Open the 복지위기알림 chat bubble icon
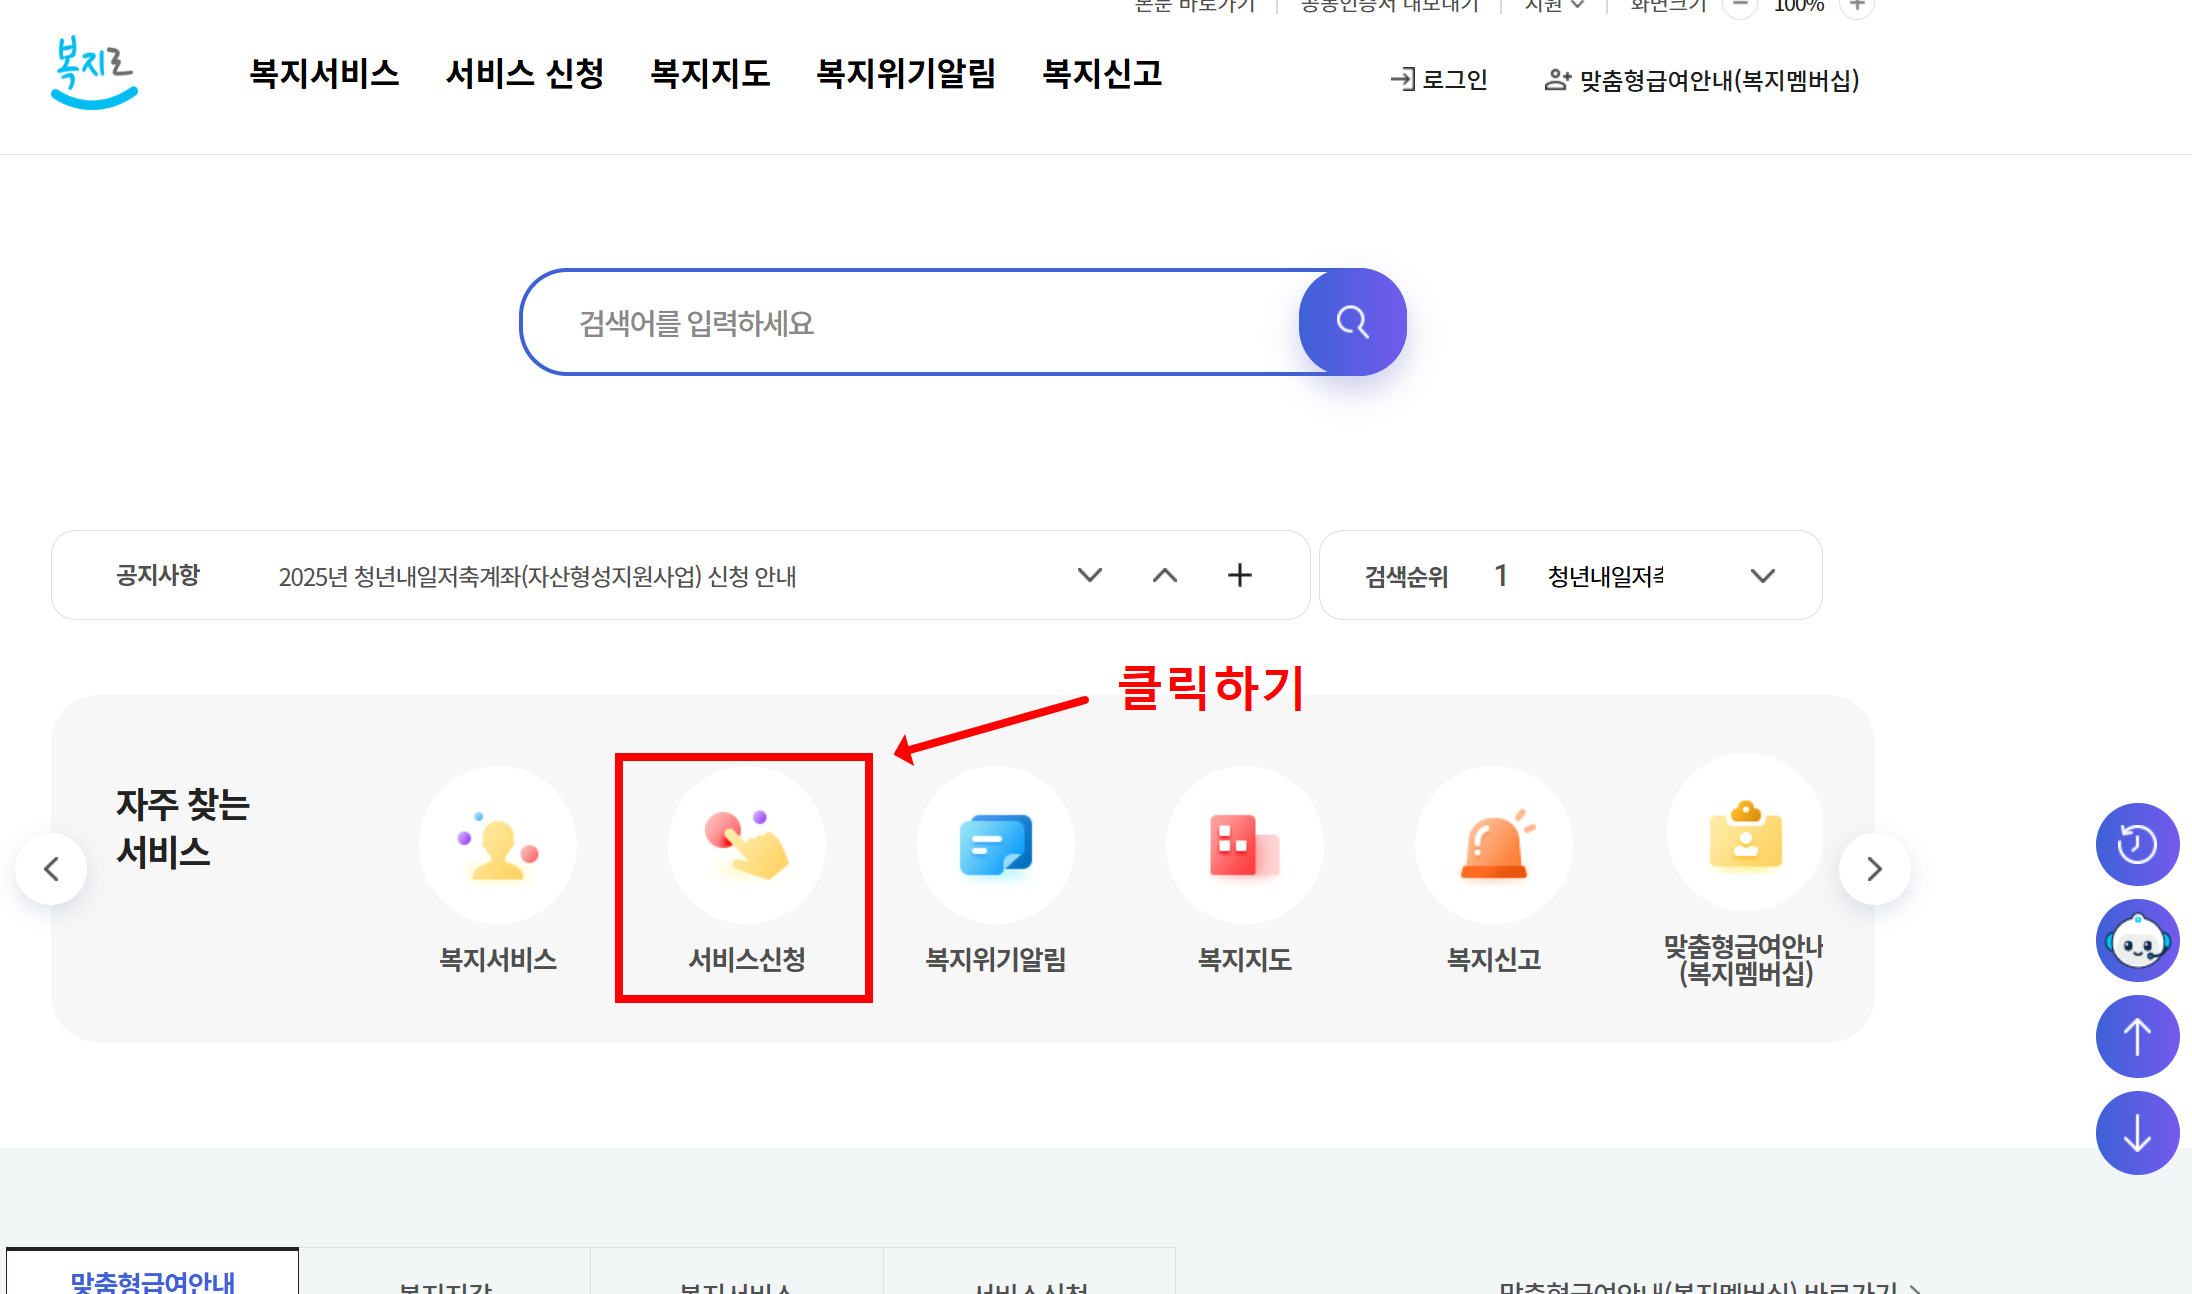Image resolution: width=2192 pixels, height=1294 pixels. (995, 845)
